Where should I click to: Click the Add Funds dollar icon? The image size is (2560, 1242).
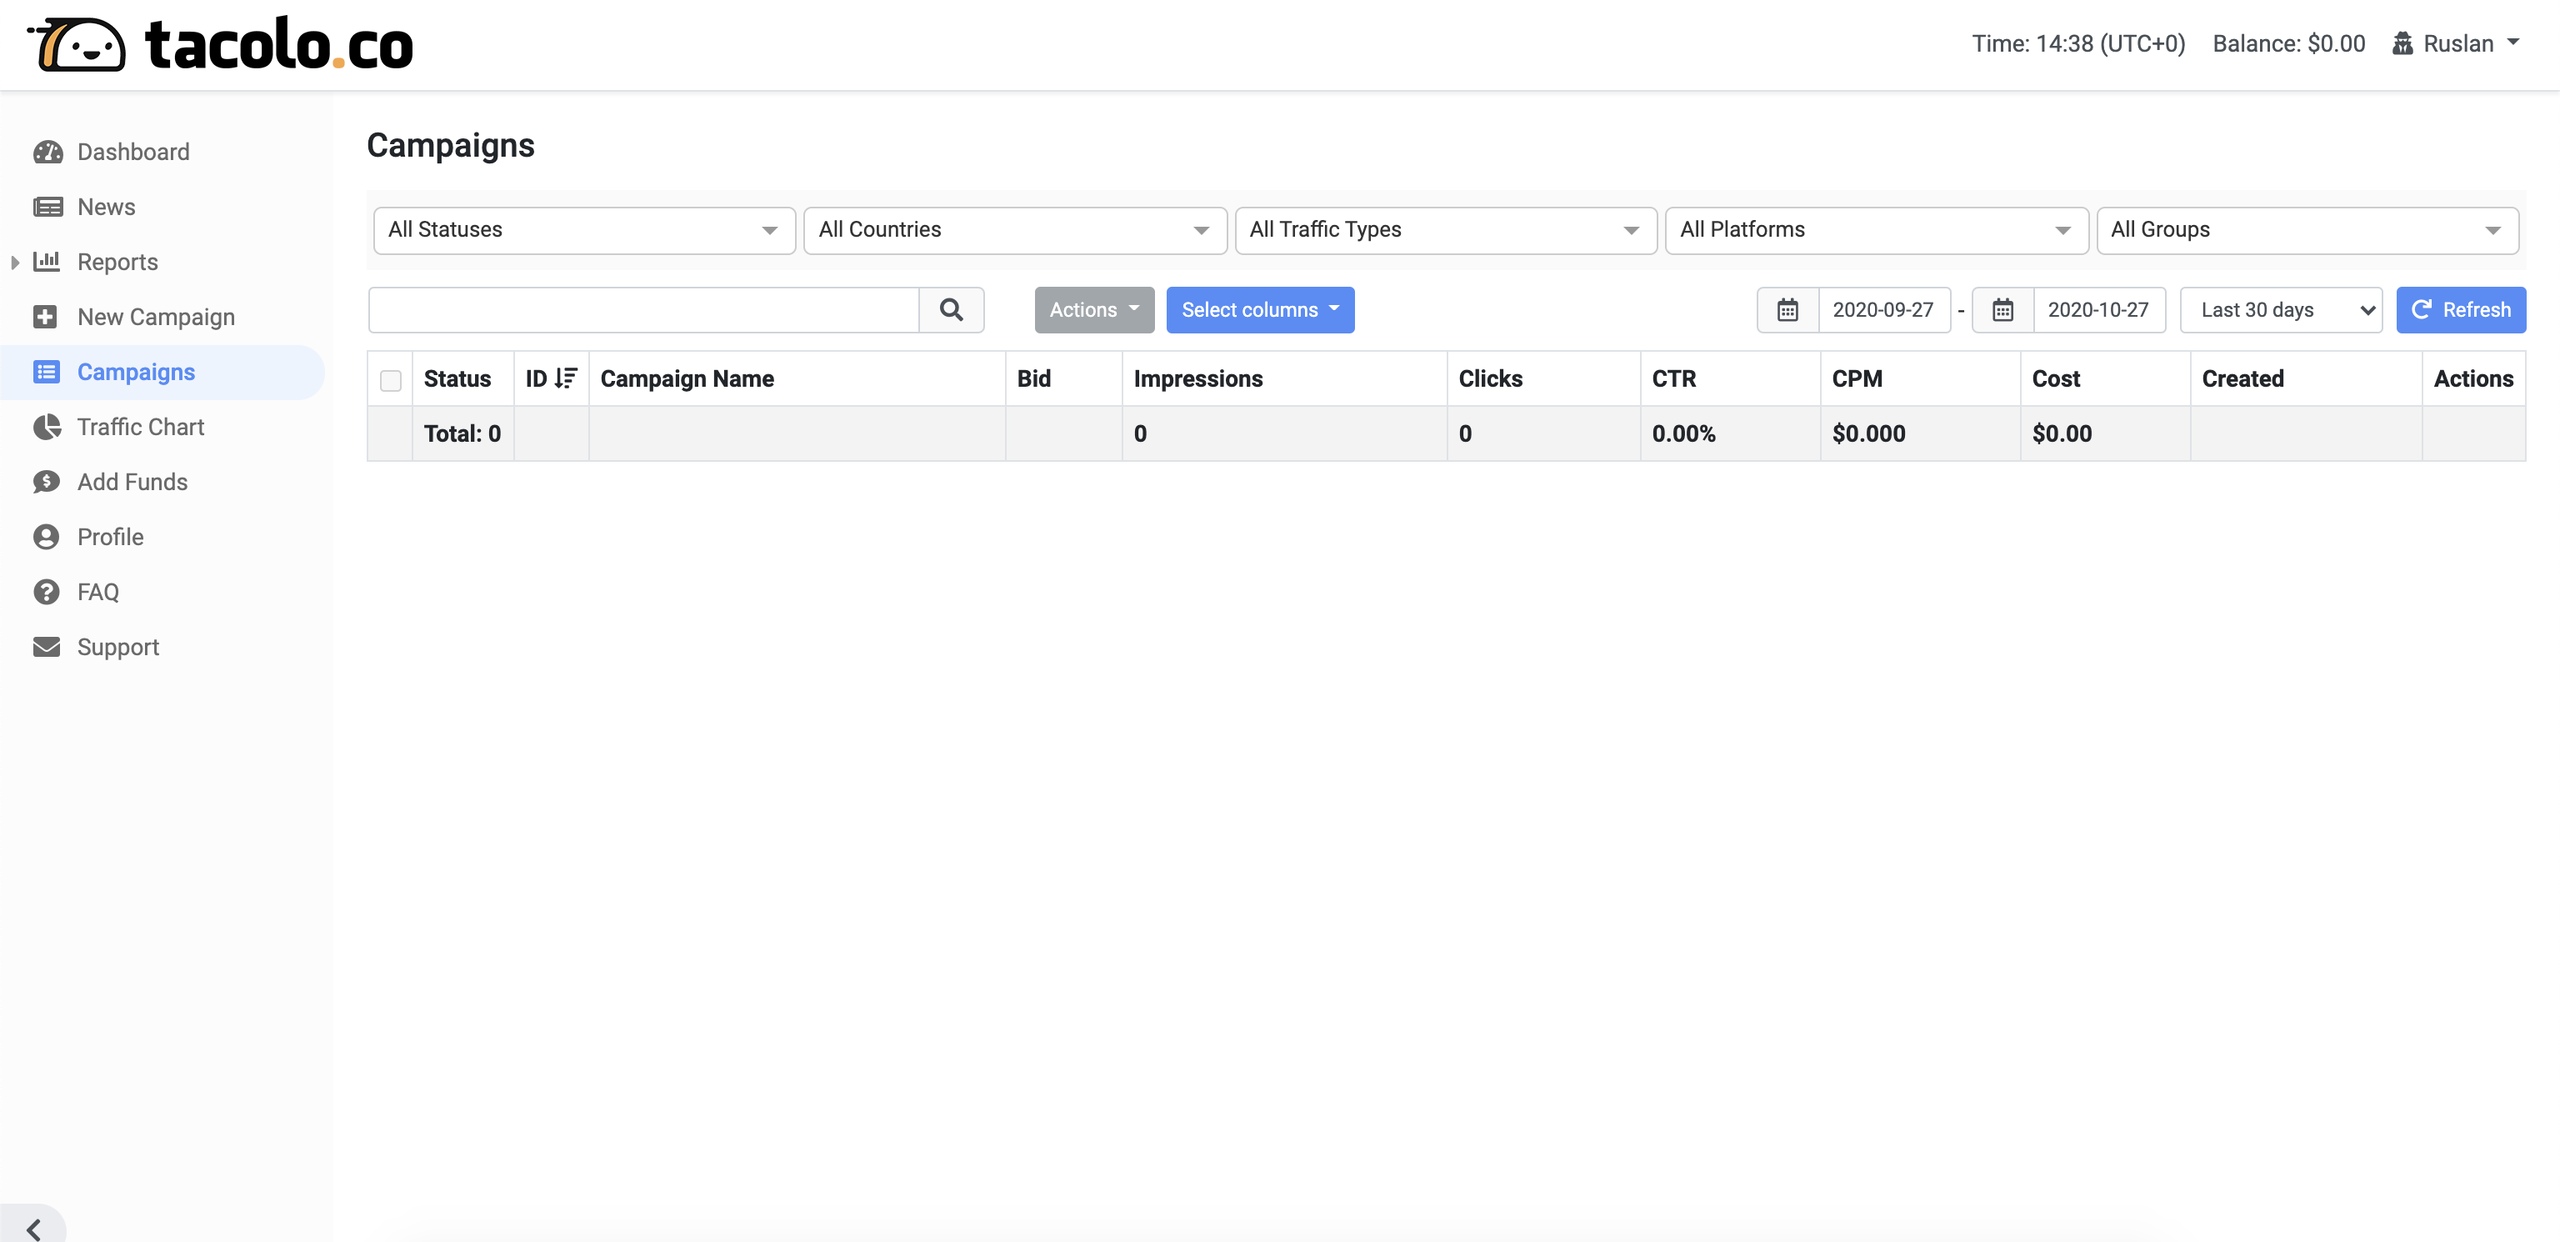point(47,482)
